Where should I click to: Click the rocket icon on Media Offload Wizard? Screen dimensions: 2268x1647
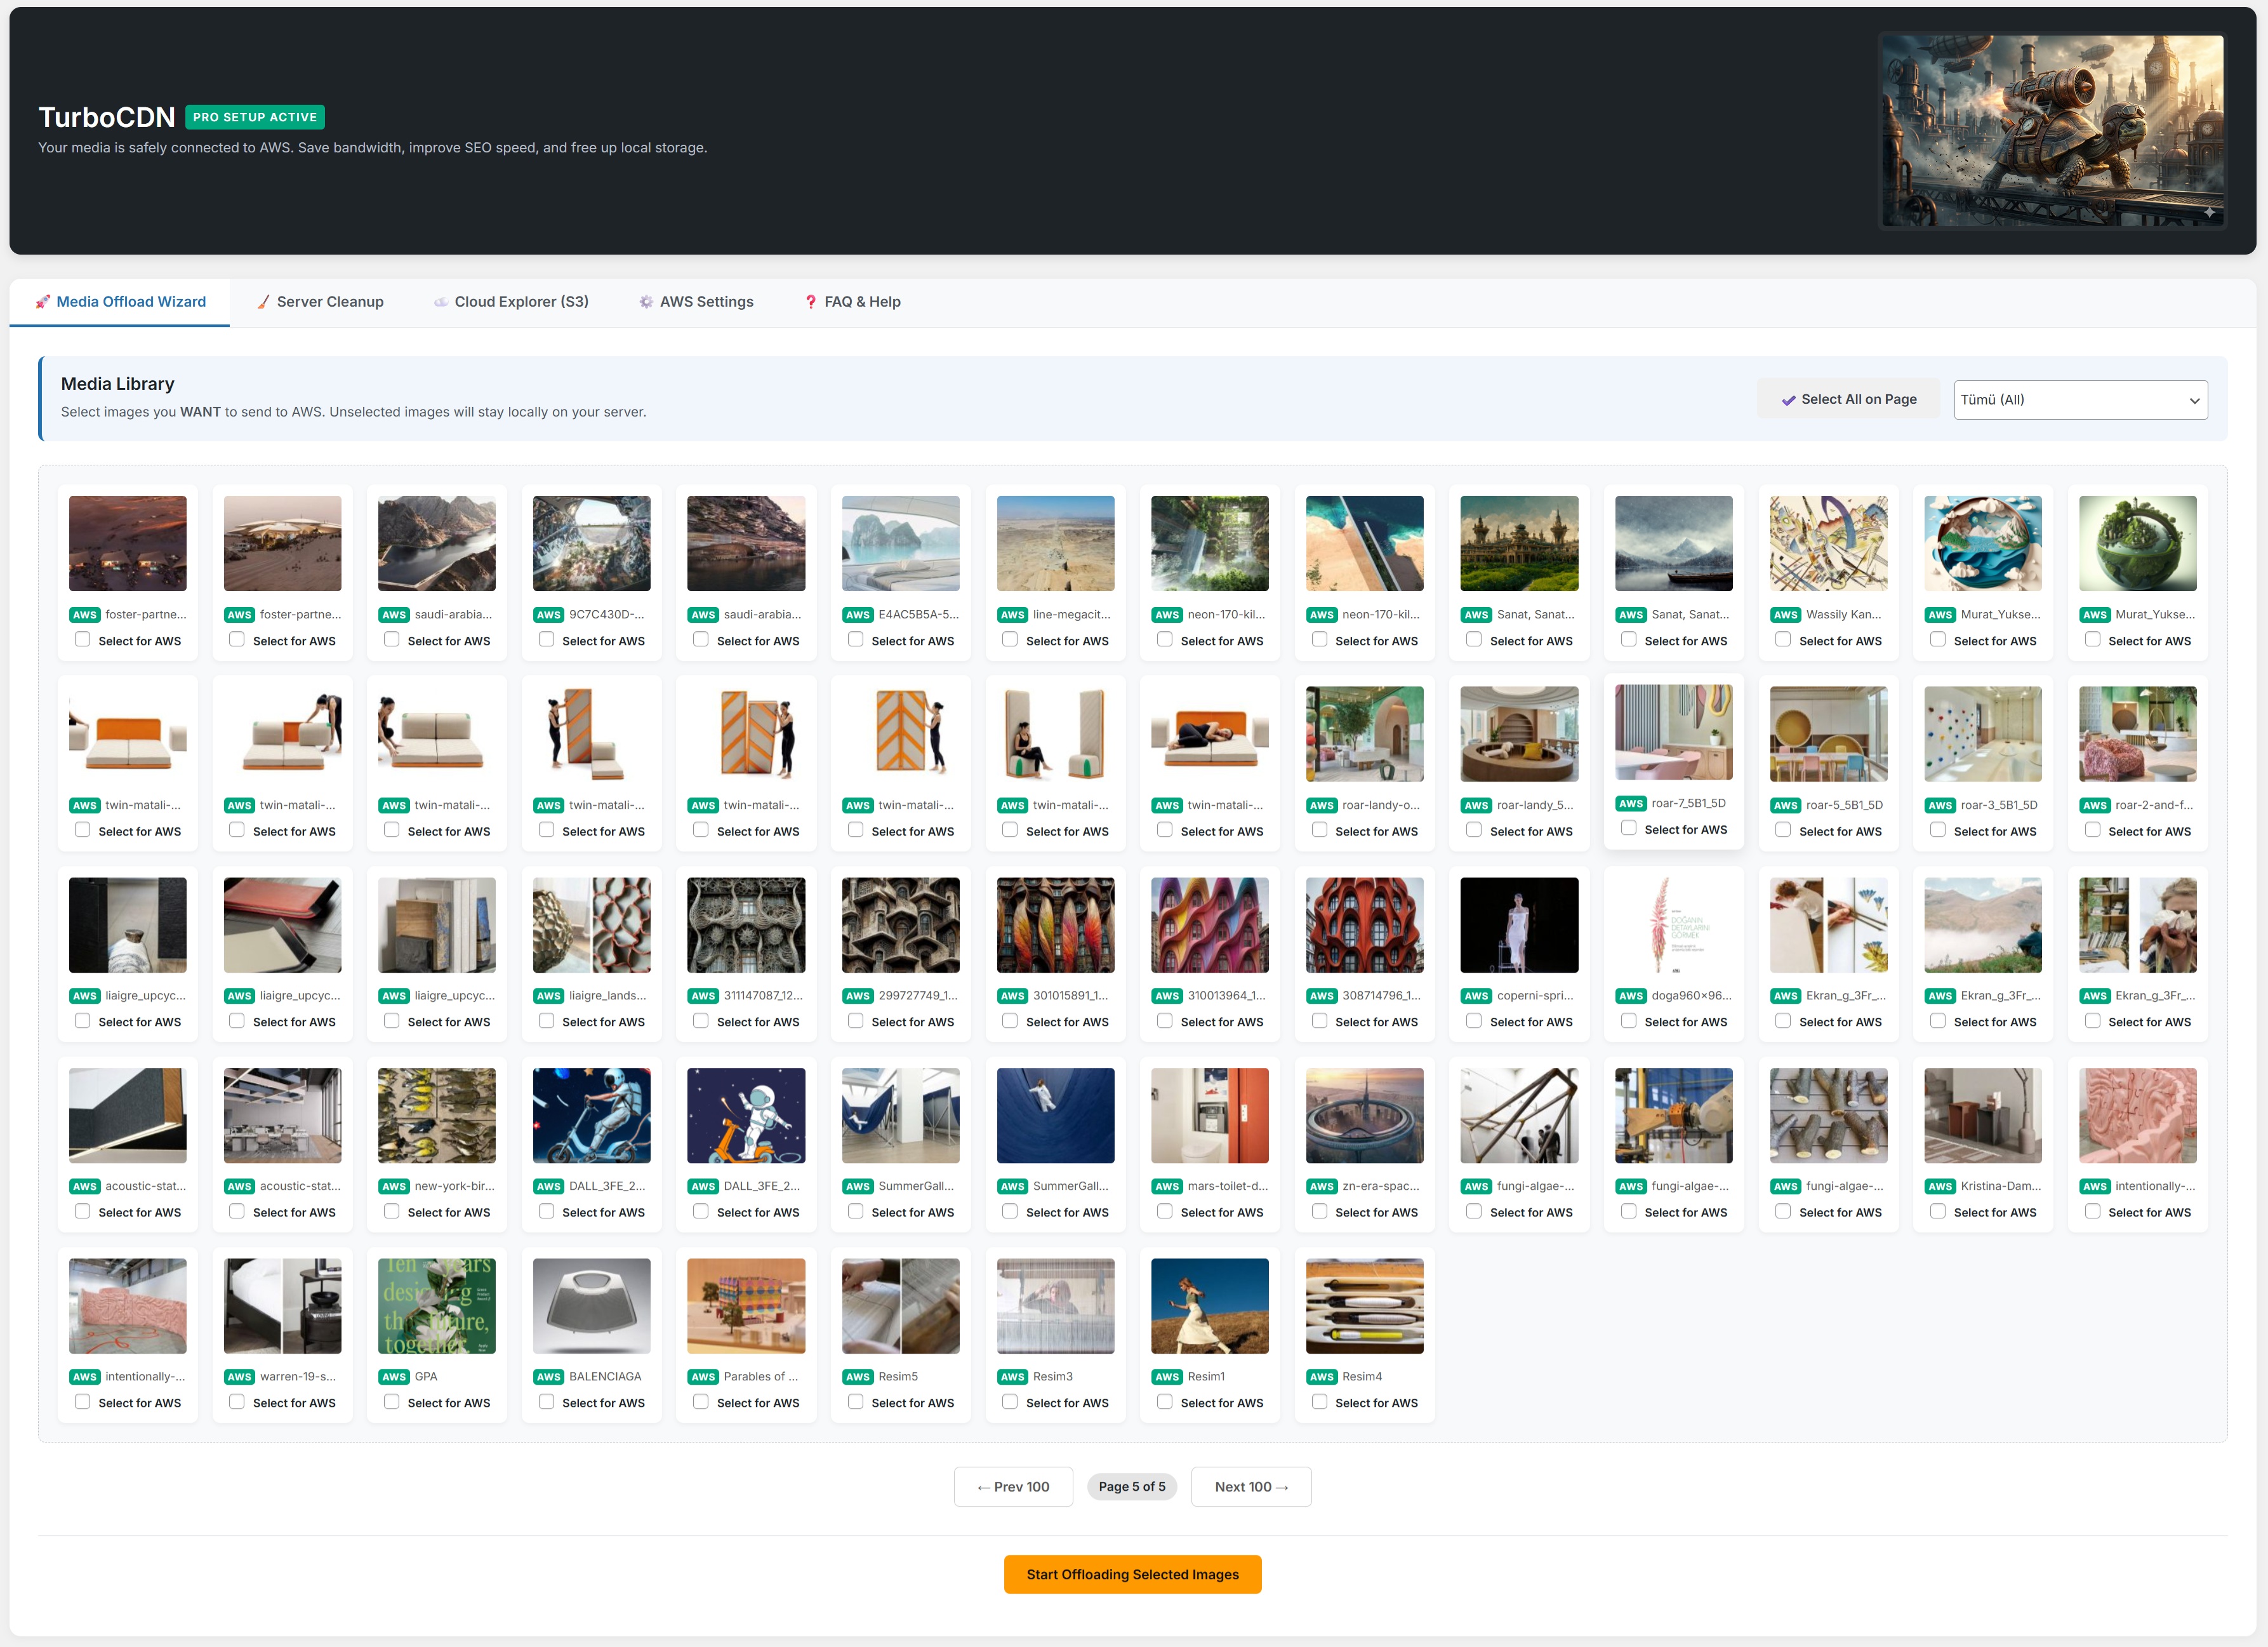(42, 302)
